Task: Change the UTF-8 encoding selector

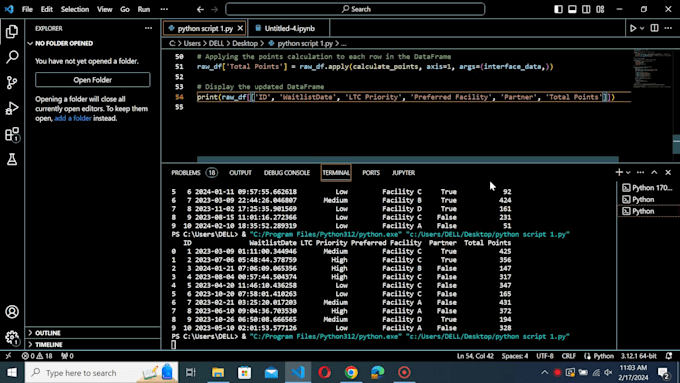Action: [545, 356]
